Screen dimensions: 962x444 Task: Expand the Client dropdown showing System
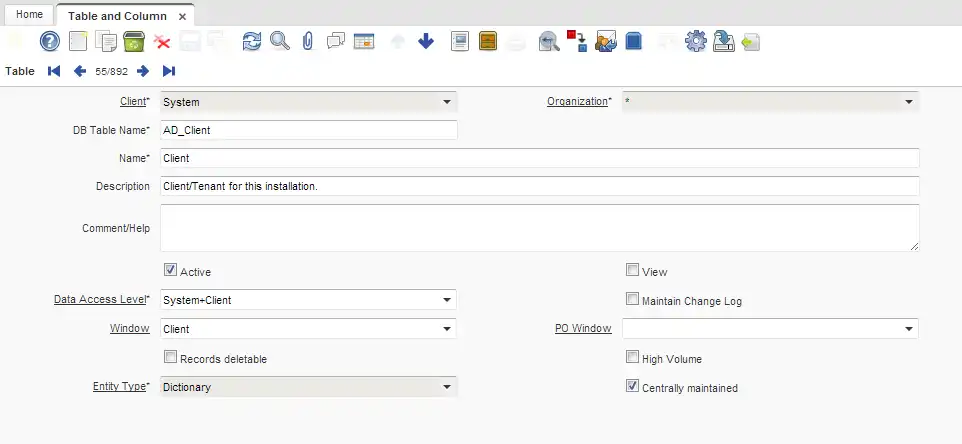pos(447,102)
